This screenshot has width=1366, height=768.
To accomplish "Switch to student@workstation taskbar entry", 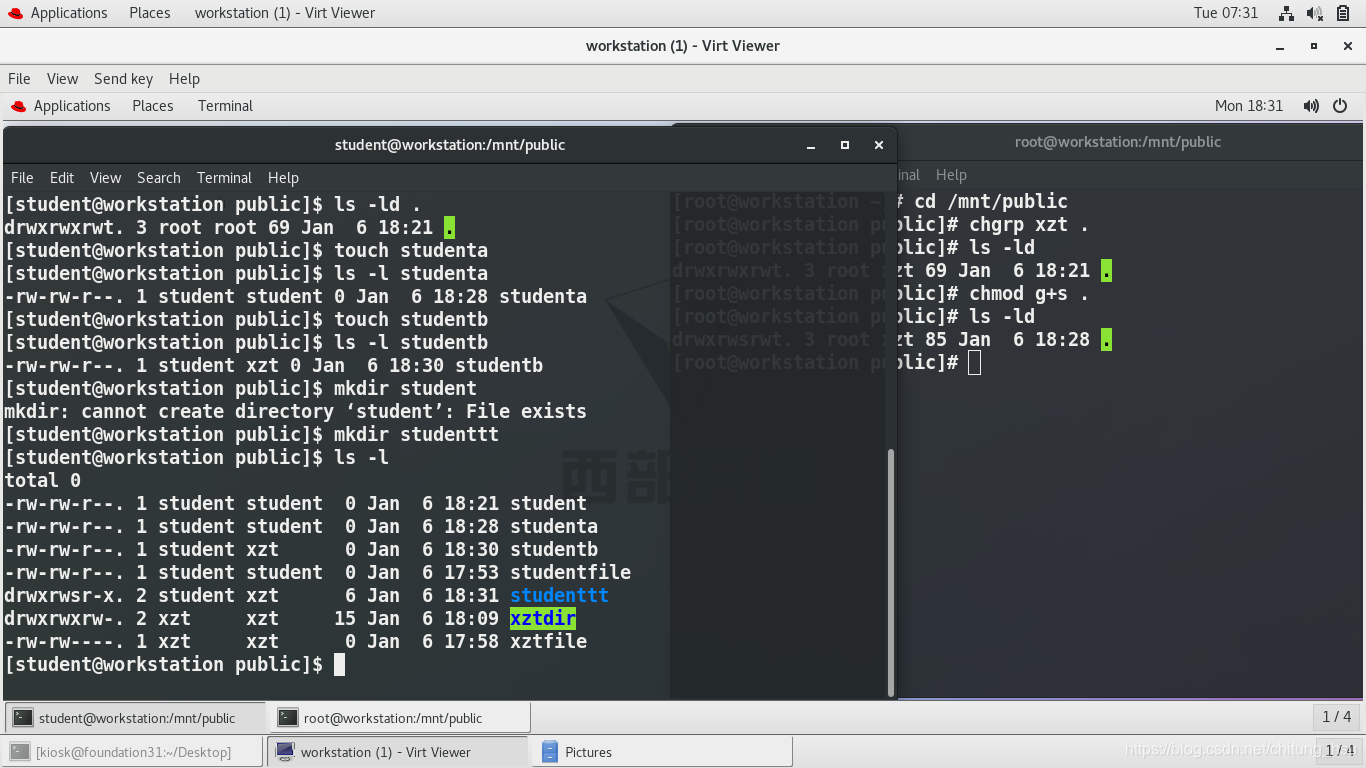I will 136,717.
